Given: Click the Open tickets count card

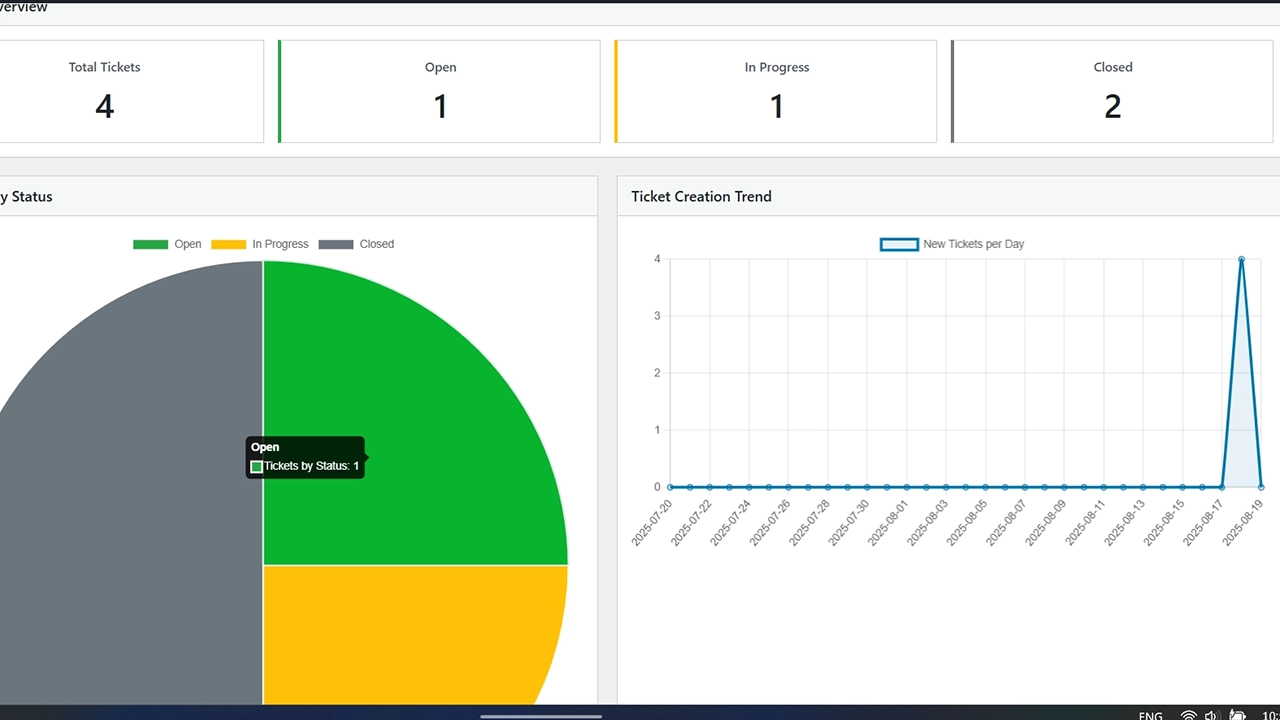Looking at the screenshot, I should pos(440,91).
